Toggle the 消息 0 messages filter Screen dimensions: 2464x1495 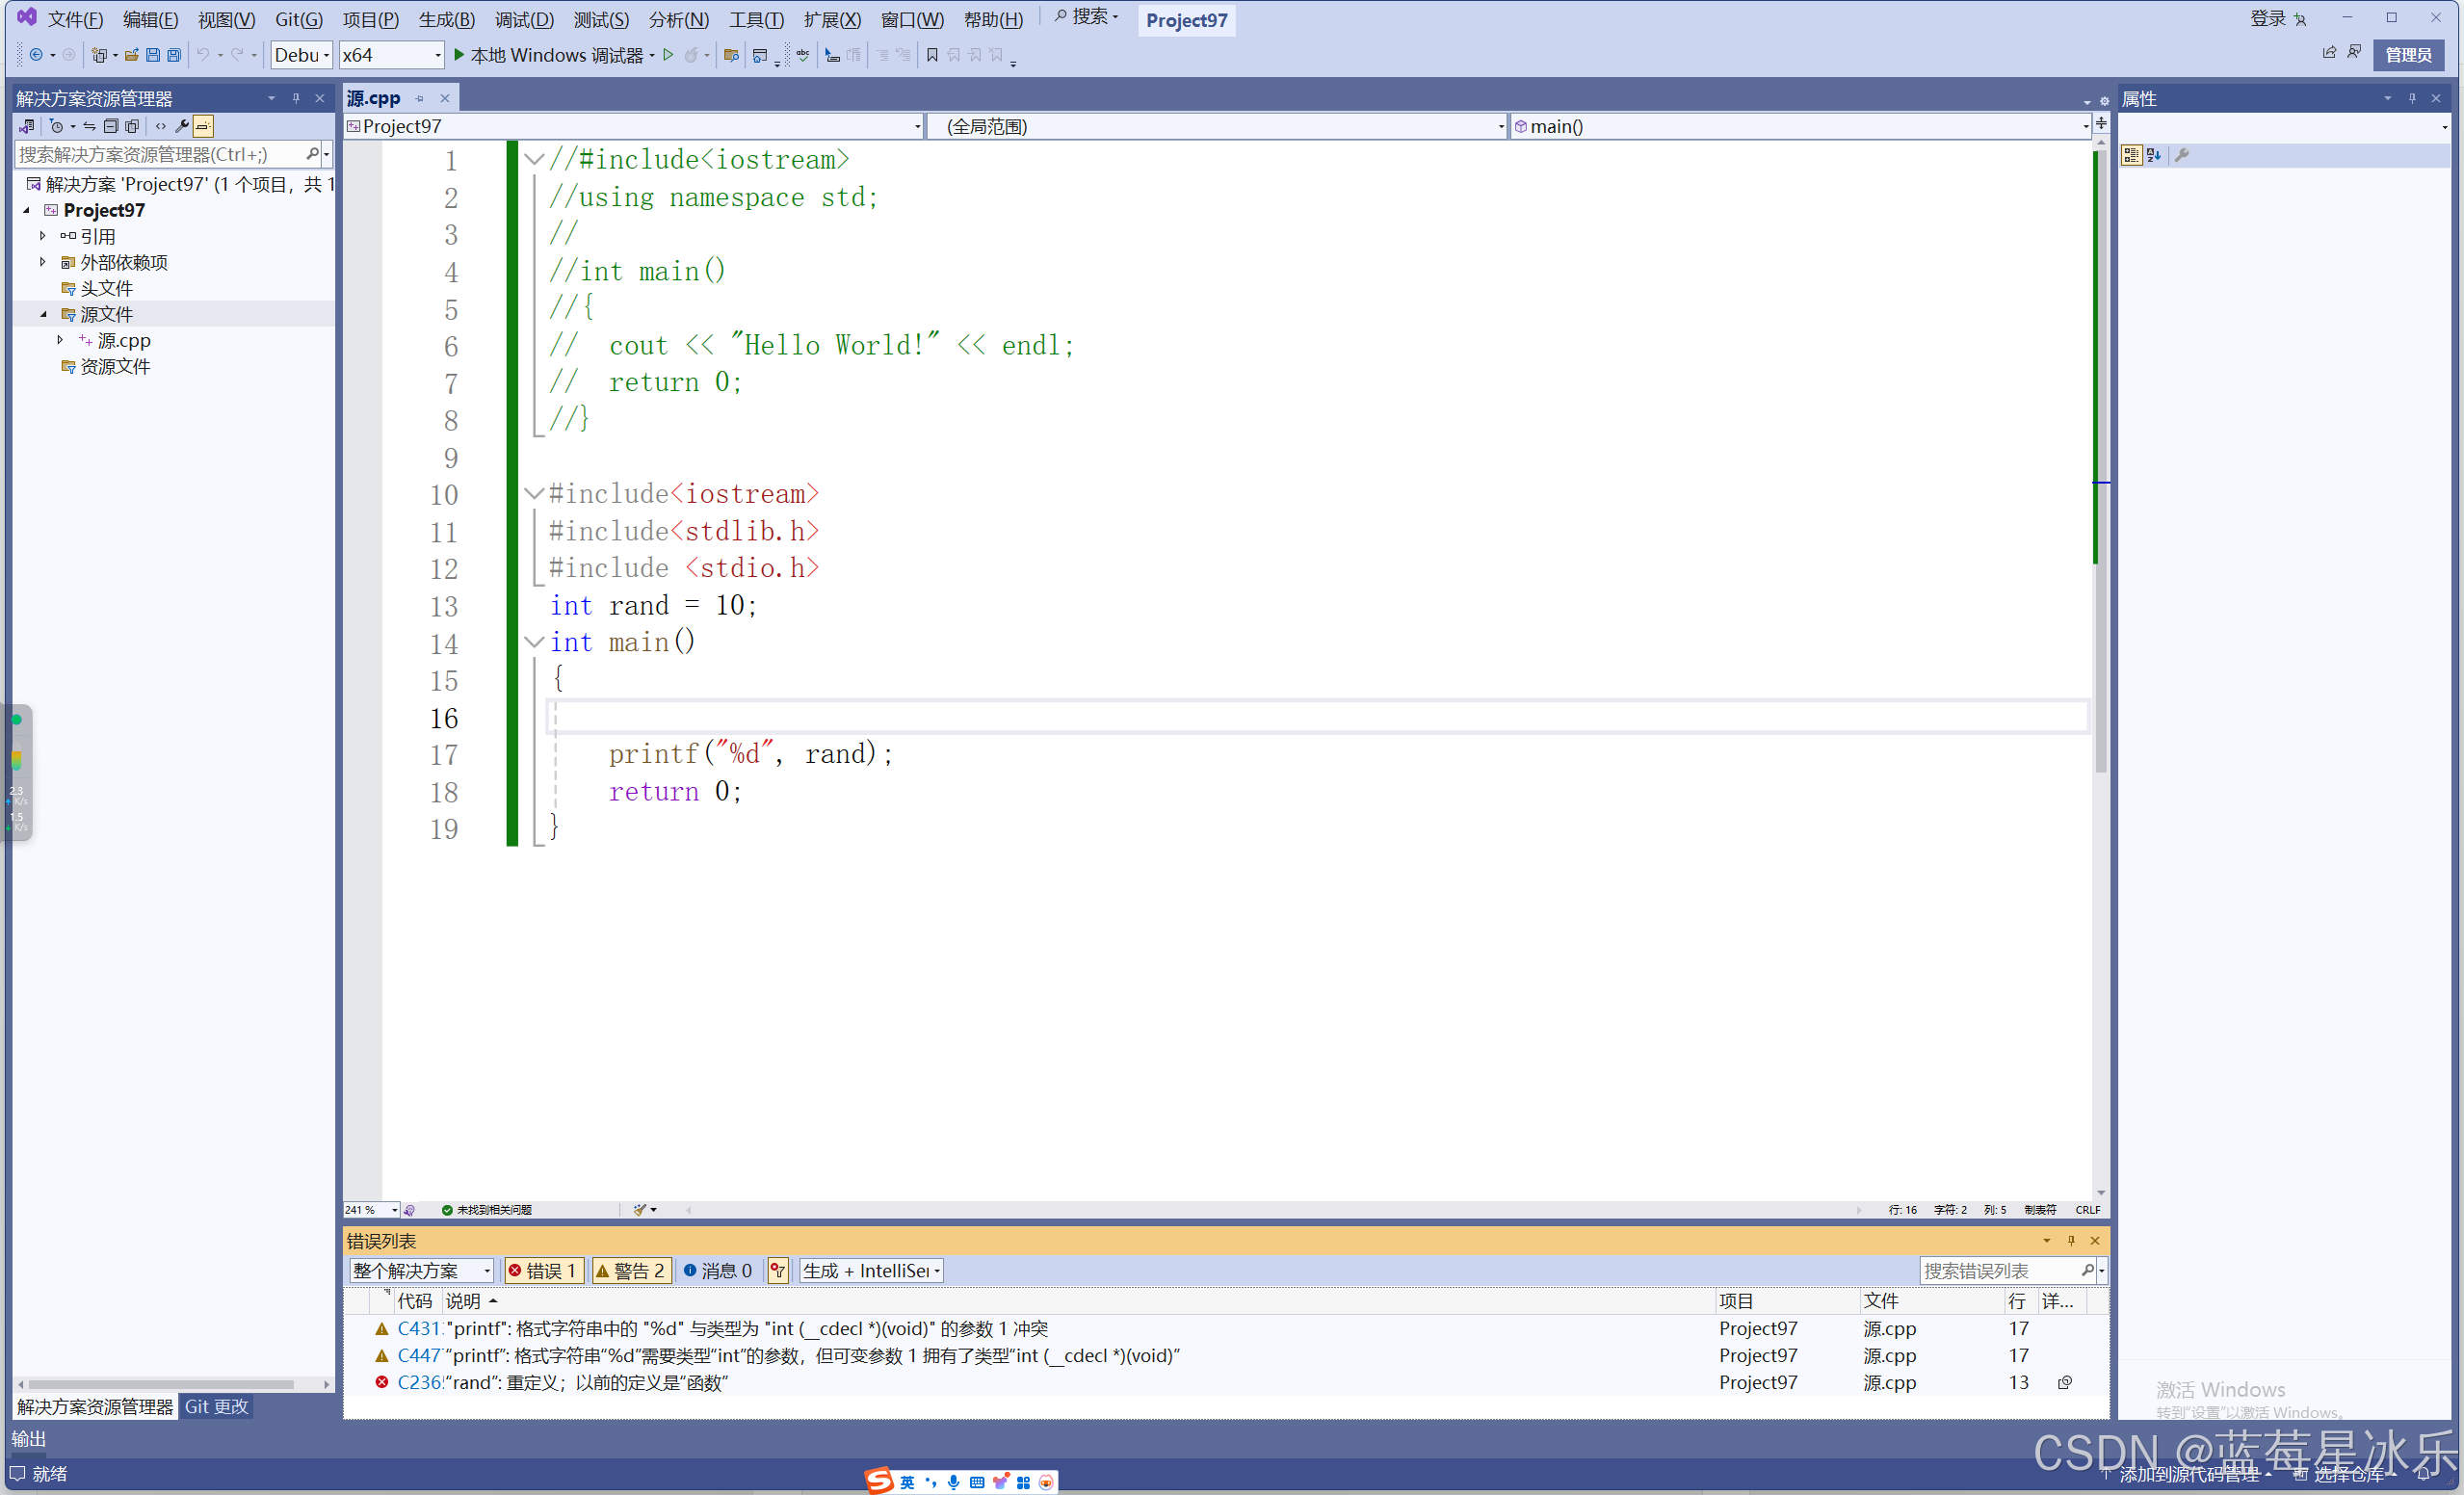click(x=718, y=1270)
